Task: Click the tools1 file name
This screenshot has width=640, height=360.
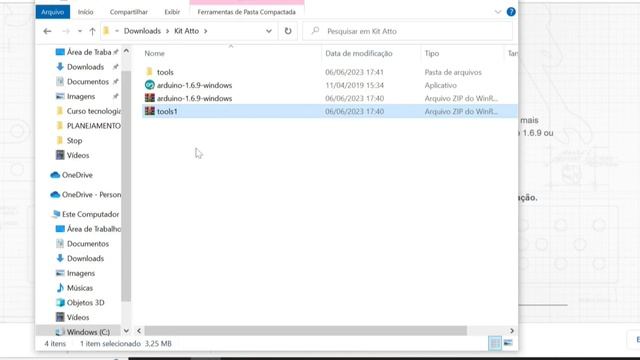Action: [167, 111]
